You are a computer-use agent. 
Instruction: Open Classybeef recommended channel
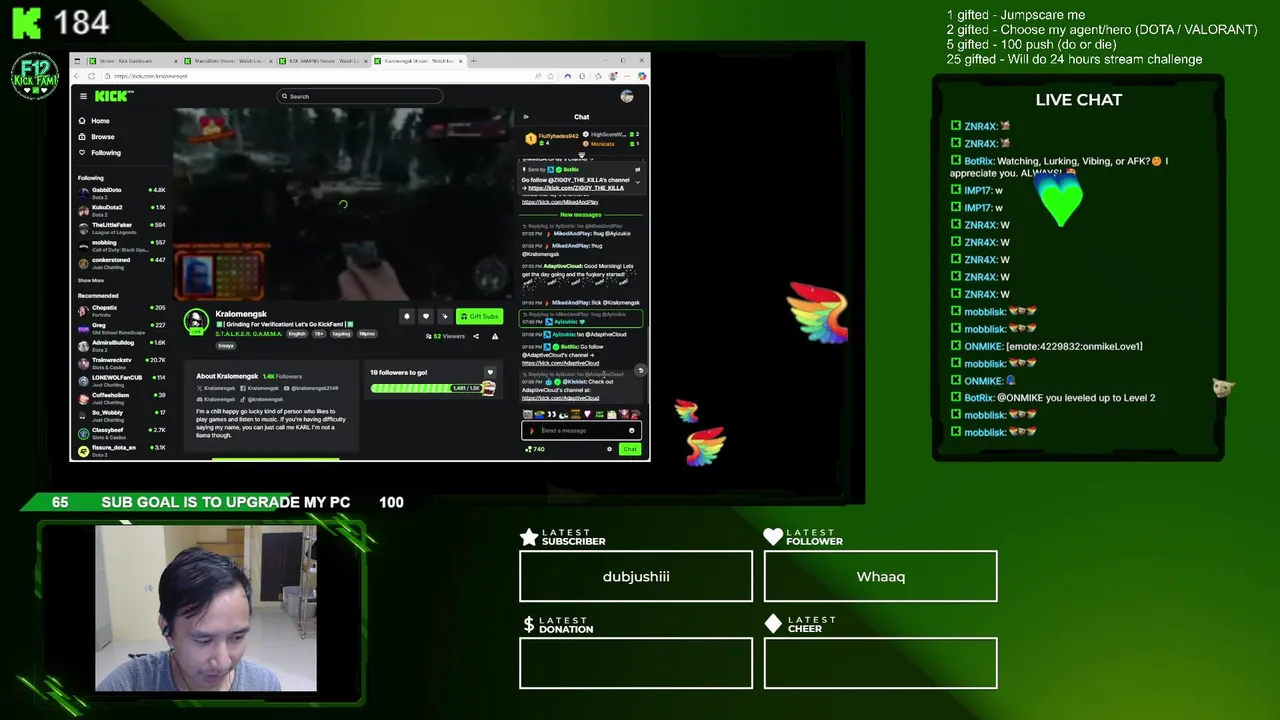(121, 432)
